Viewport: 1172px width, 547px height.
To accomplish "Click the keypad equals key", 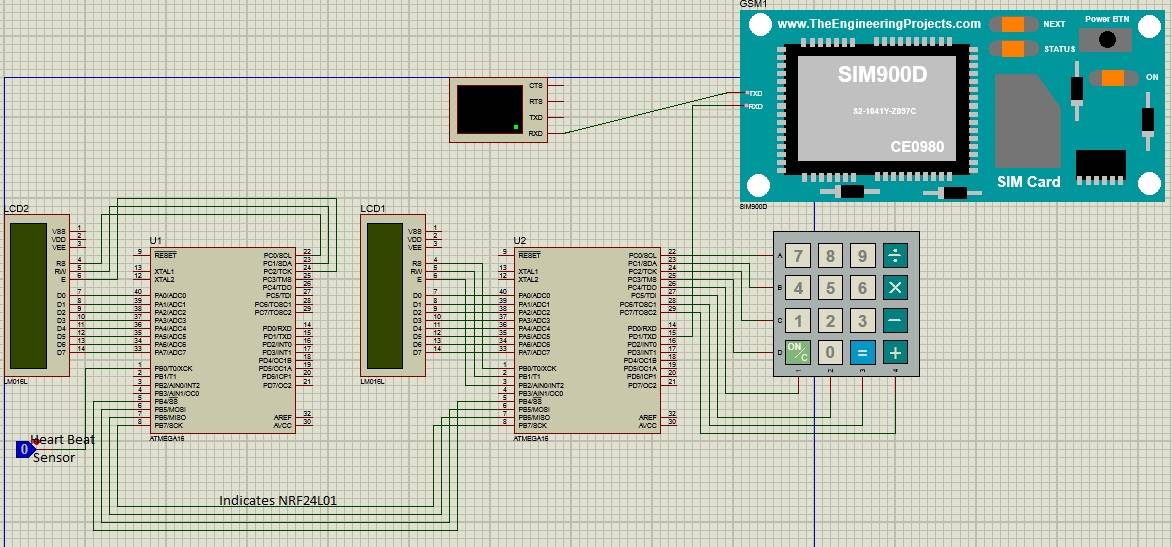I will (x=863, y=352).
